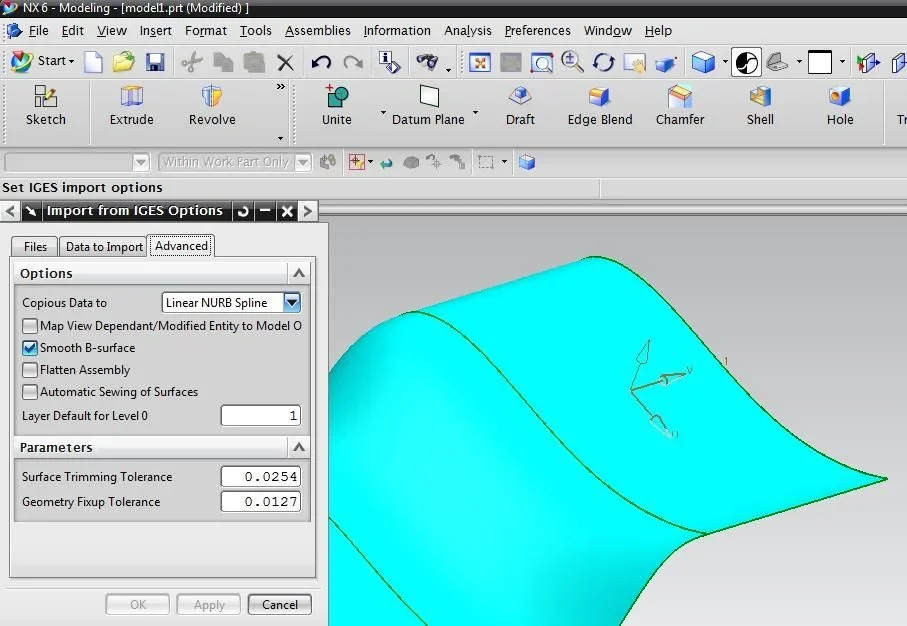Select the Extrude feature tool
Screen dimensions: 907x626
[131, 98]
